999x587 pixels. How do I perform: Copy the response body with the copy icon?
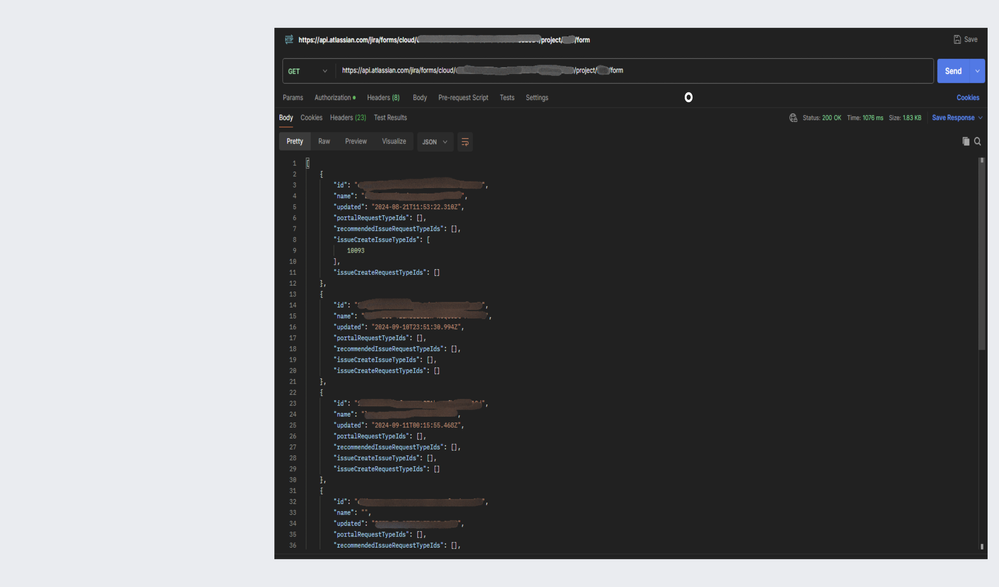tap(966, 141)
